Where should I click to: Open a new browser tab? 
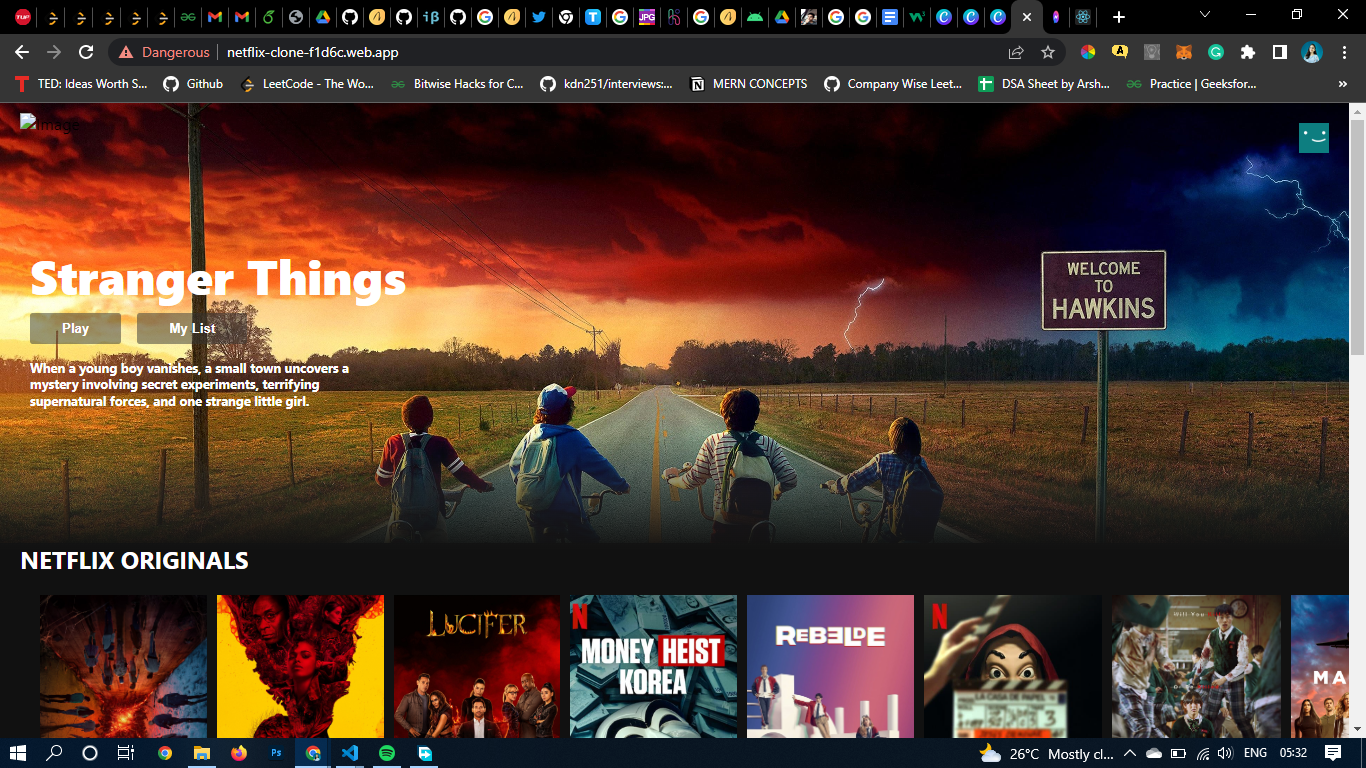(x=1119, y=17)
